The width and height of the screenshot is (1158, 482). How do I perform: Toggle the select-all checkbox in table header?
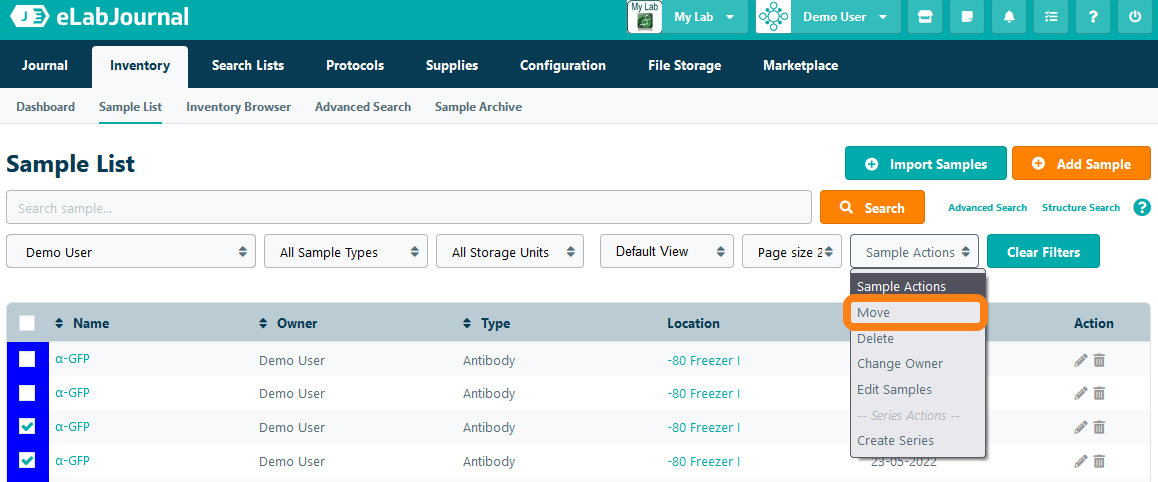(x=27, y=323)
